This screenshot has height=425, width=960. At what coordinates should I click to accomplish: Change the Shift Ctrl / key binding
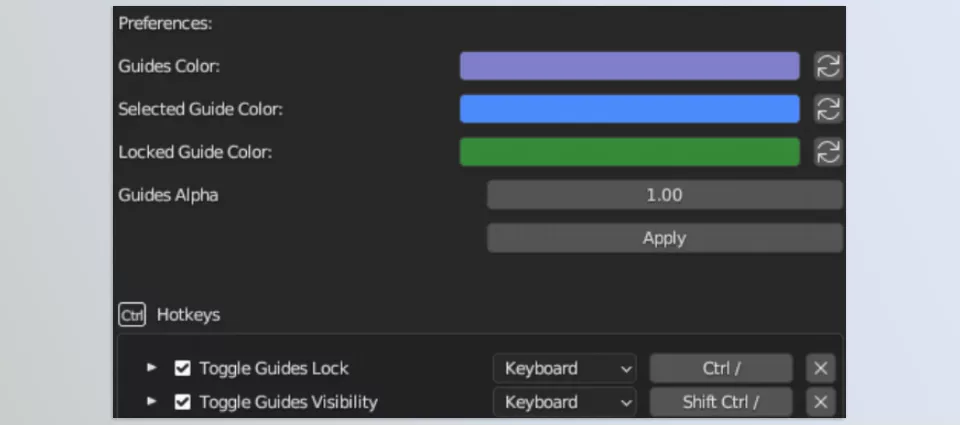(x=721, y=402)
